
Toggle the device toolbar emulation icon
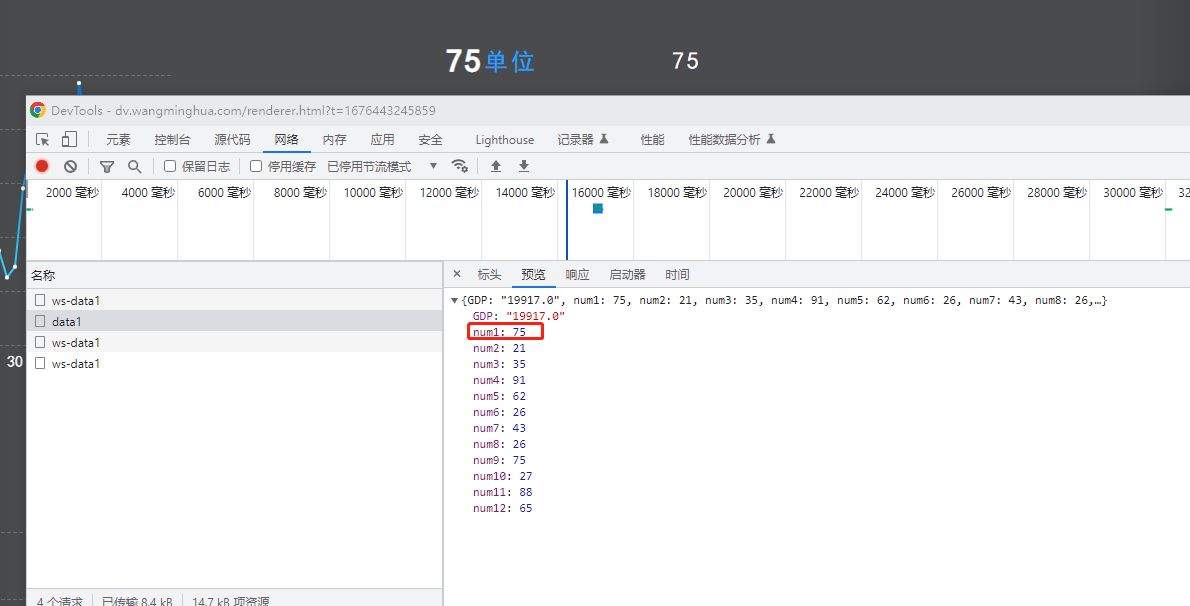68,139
